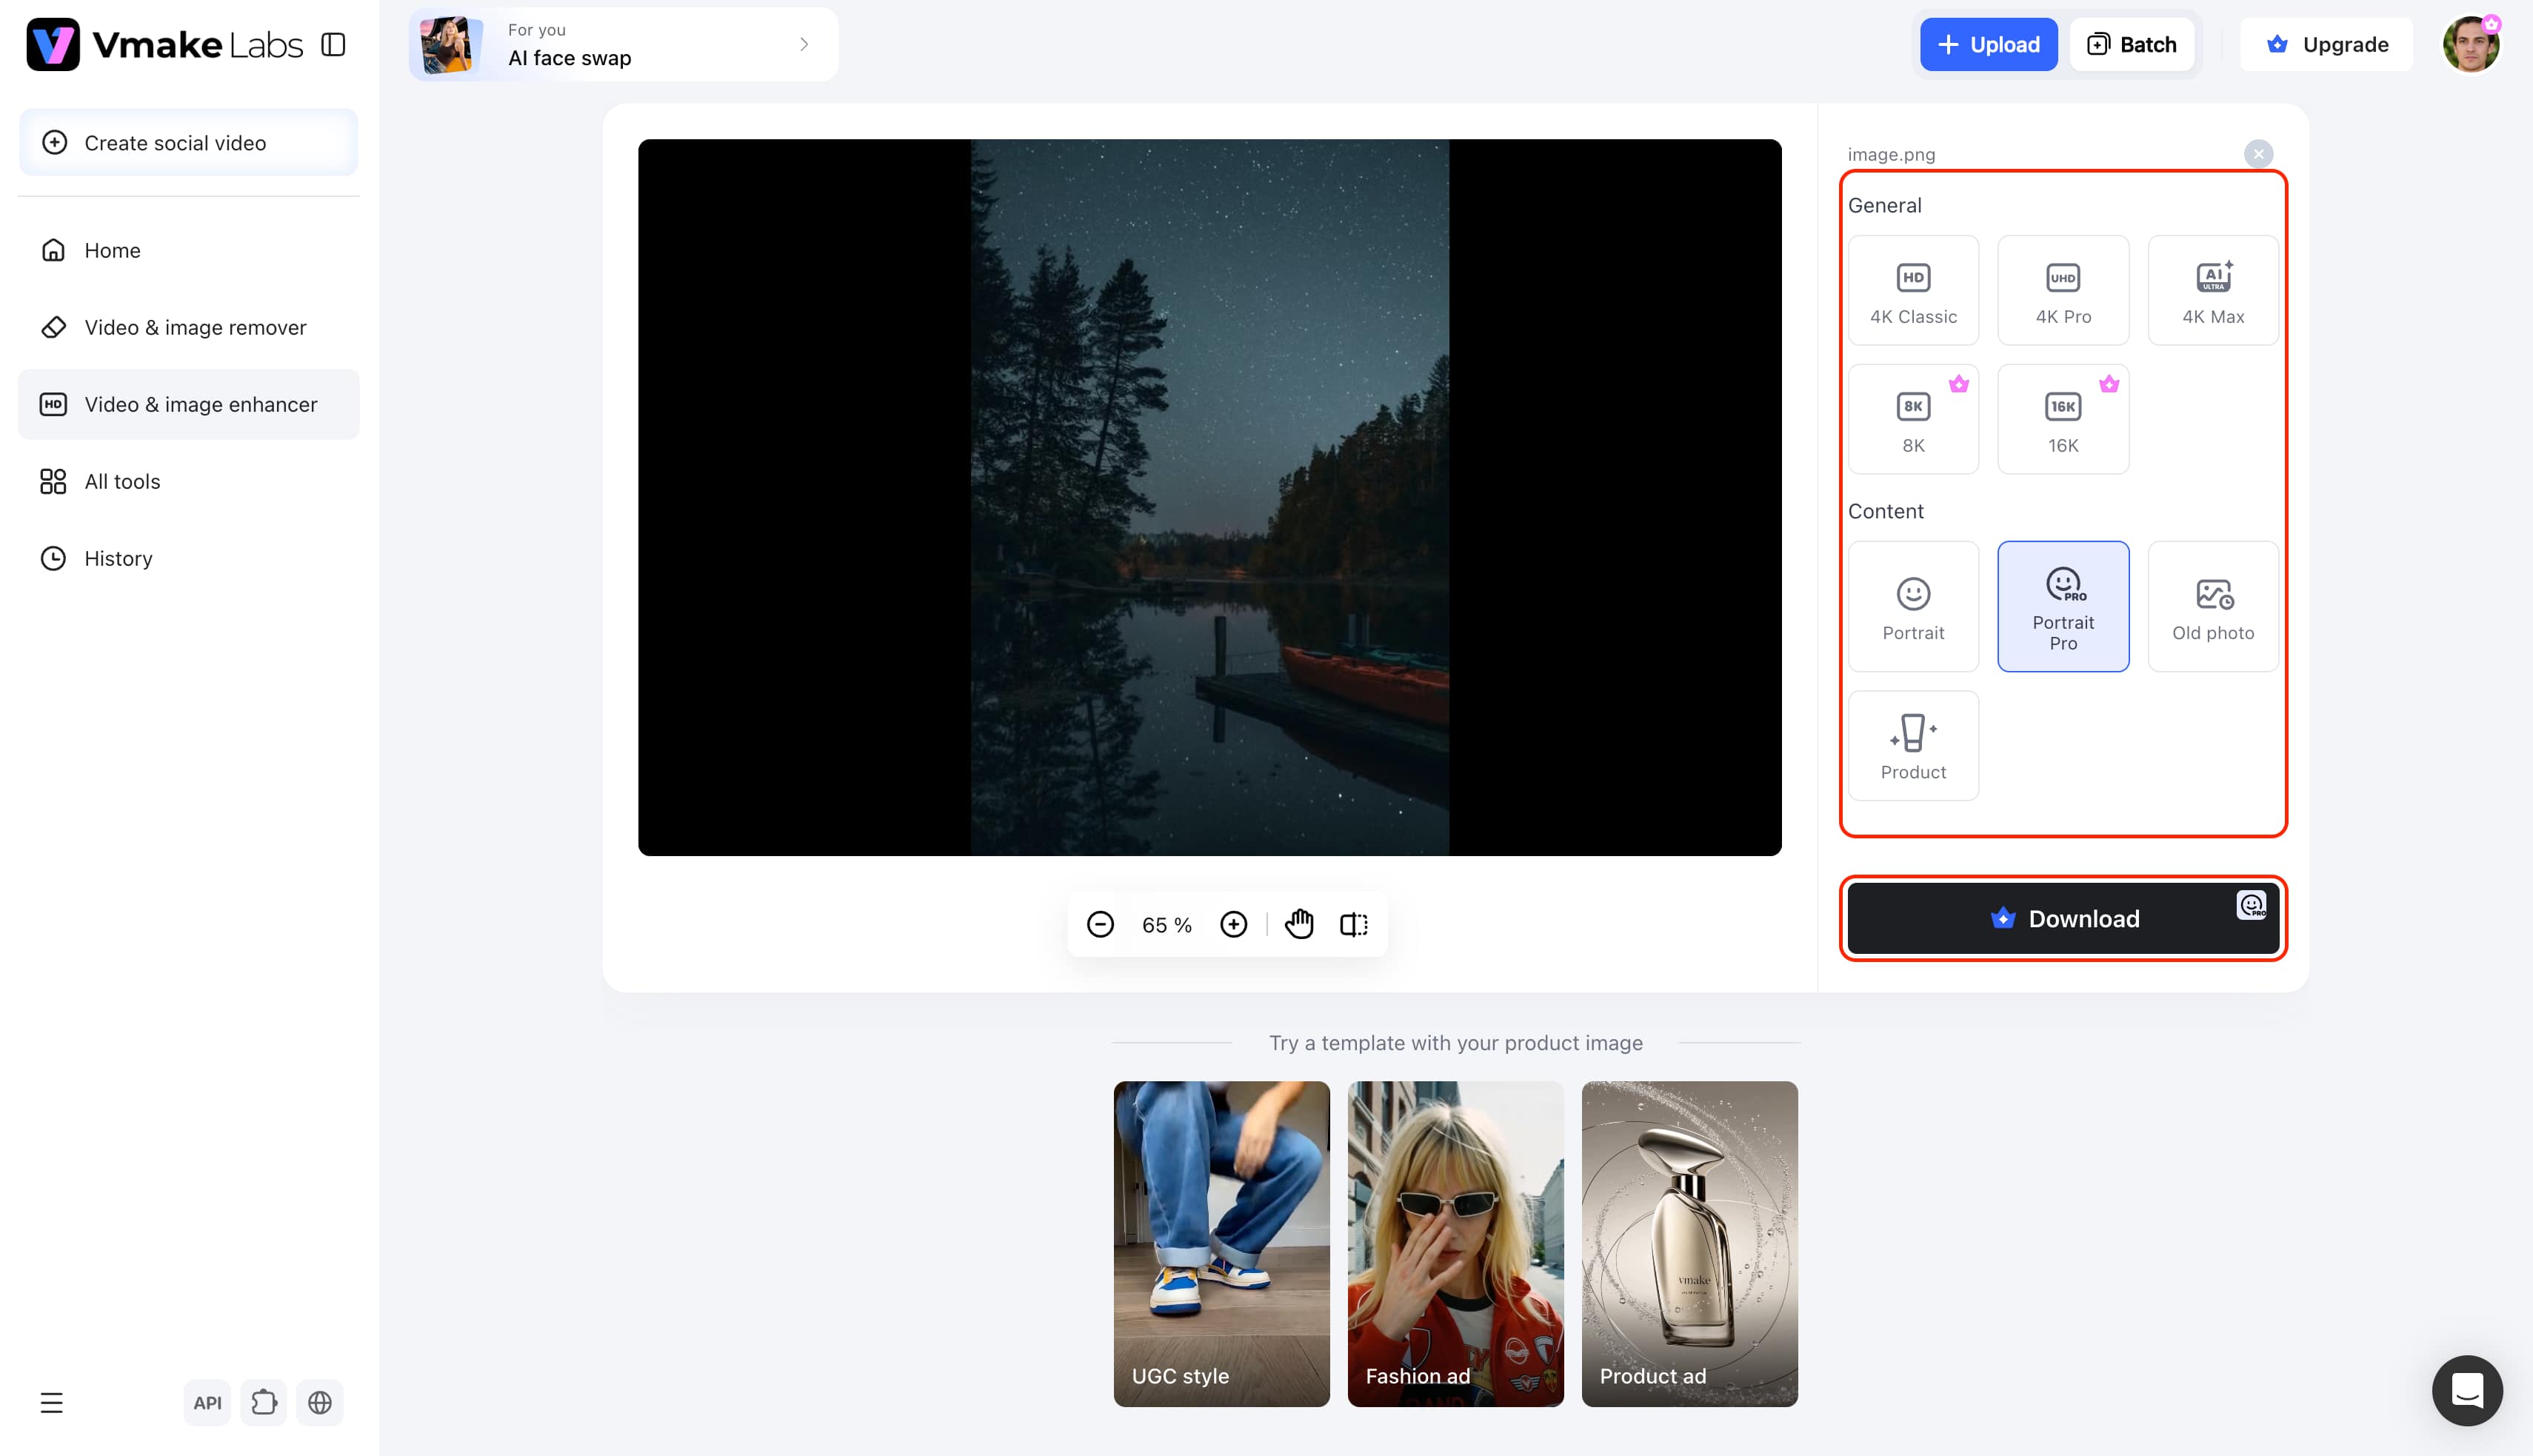Open All tools menu item
This screenshot has width=2533, height=1456.
[188, 481]
